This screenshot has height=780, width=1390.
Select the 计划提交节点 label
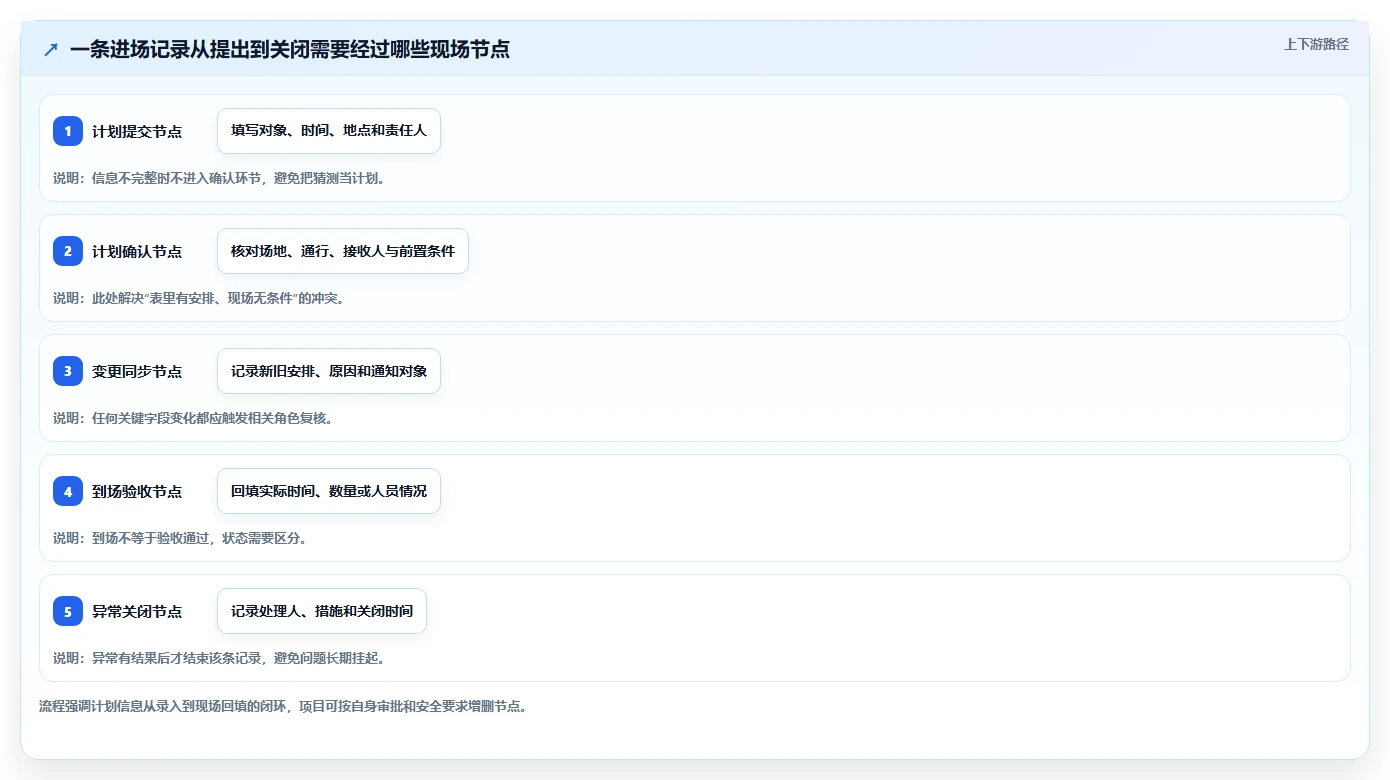point(137,131)
